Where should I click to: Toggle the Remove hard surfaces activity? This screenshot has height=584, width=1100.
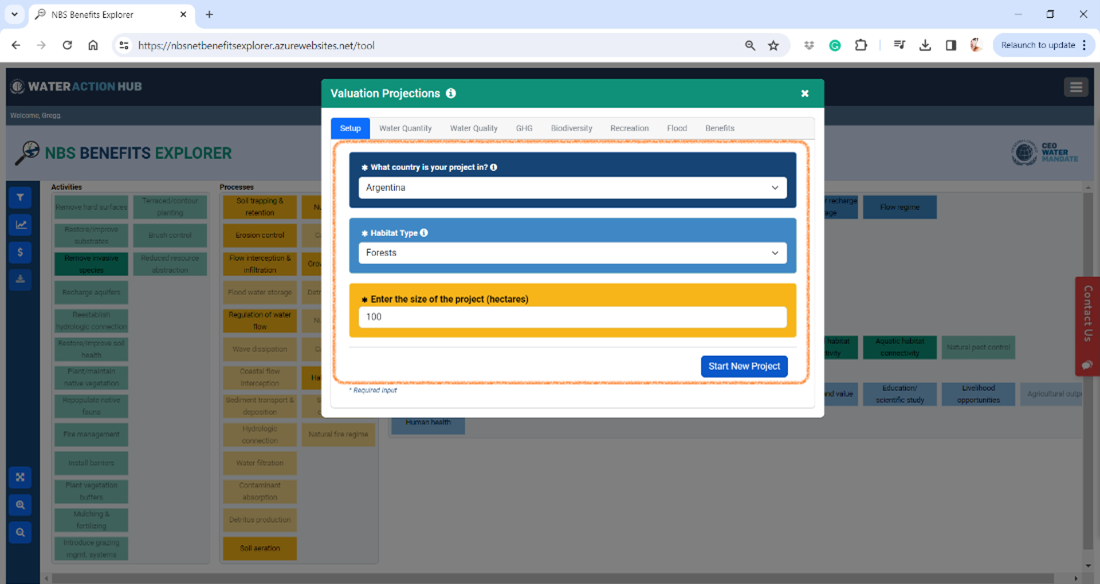(91, 207)
